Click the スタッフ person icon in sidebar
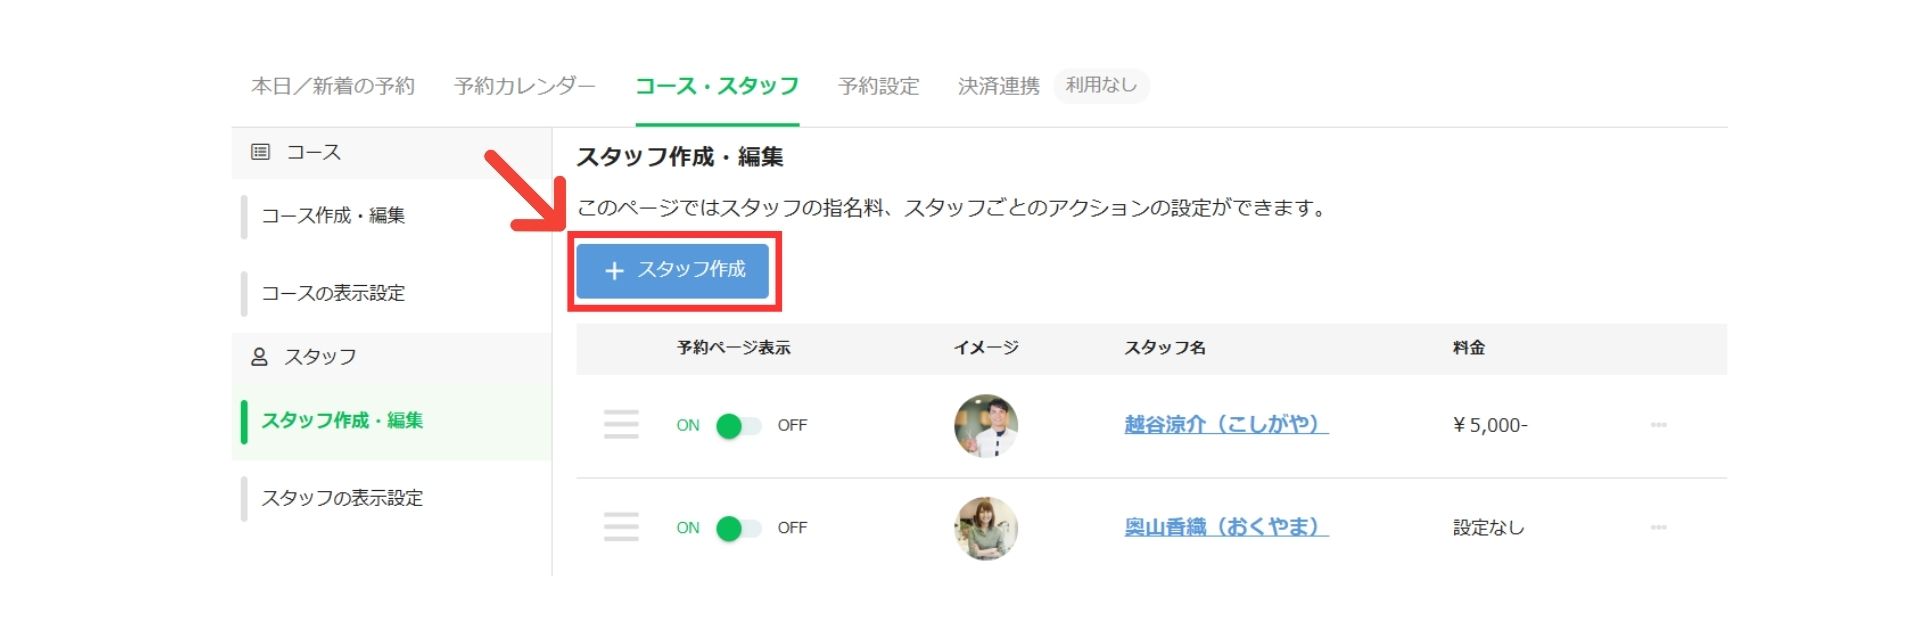Screen dimensions: 1920x640 [x=259, y=356]
